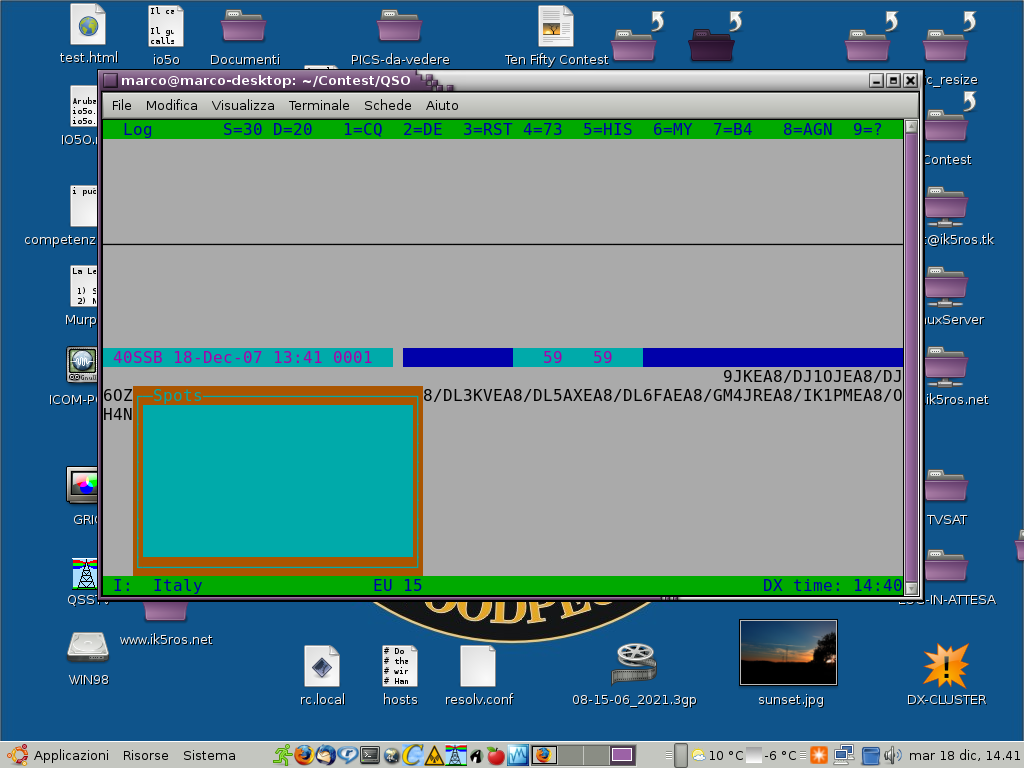Open the 08-15-06_2021.3gp video file
1024x768 pixels.
pyautogui.click(x=634, y=674)
